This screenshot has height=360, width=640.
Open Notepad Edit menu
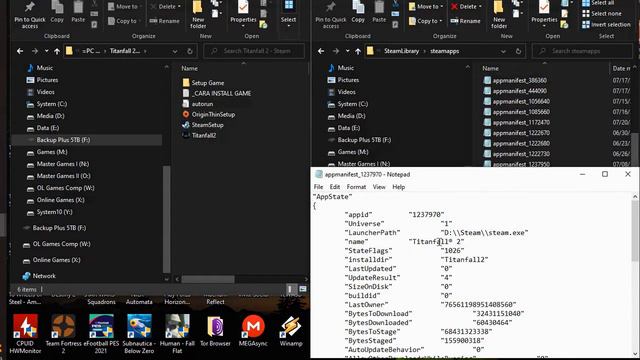335,187
